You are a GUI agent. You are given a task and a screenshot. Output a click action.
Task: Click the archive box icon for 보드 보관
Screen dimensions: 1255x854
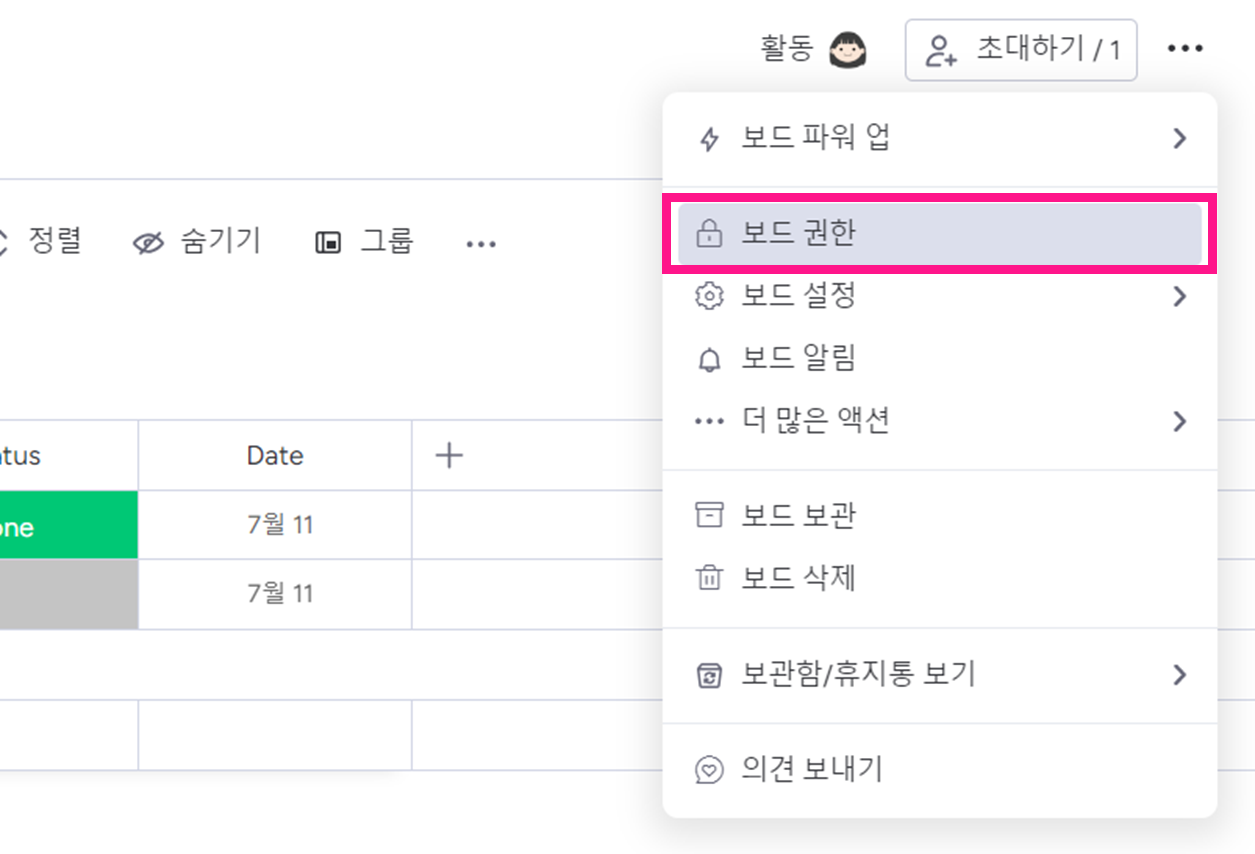709,516
